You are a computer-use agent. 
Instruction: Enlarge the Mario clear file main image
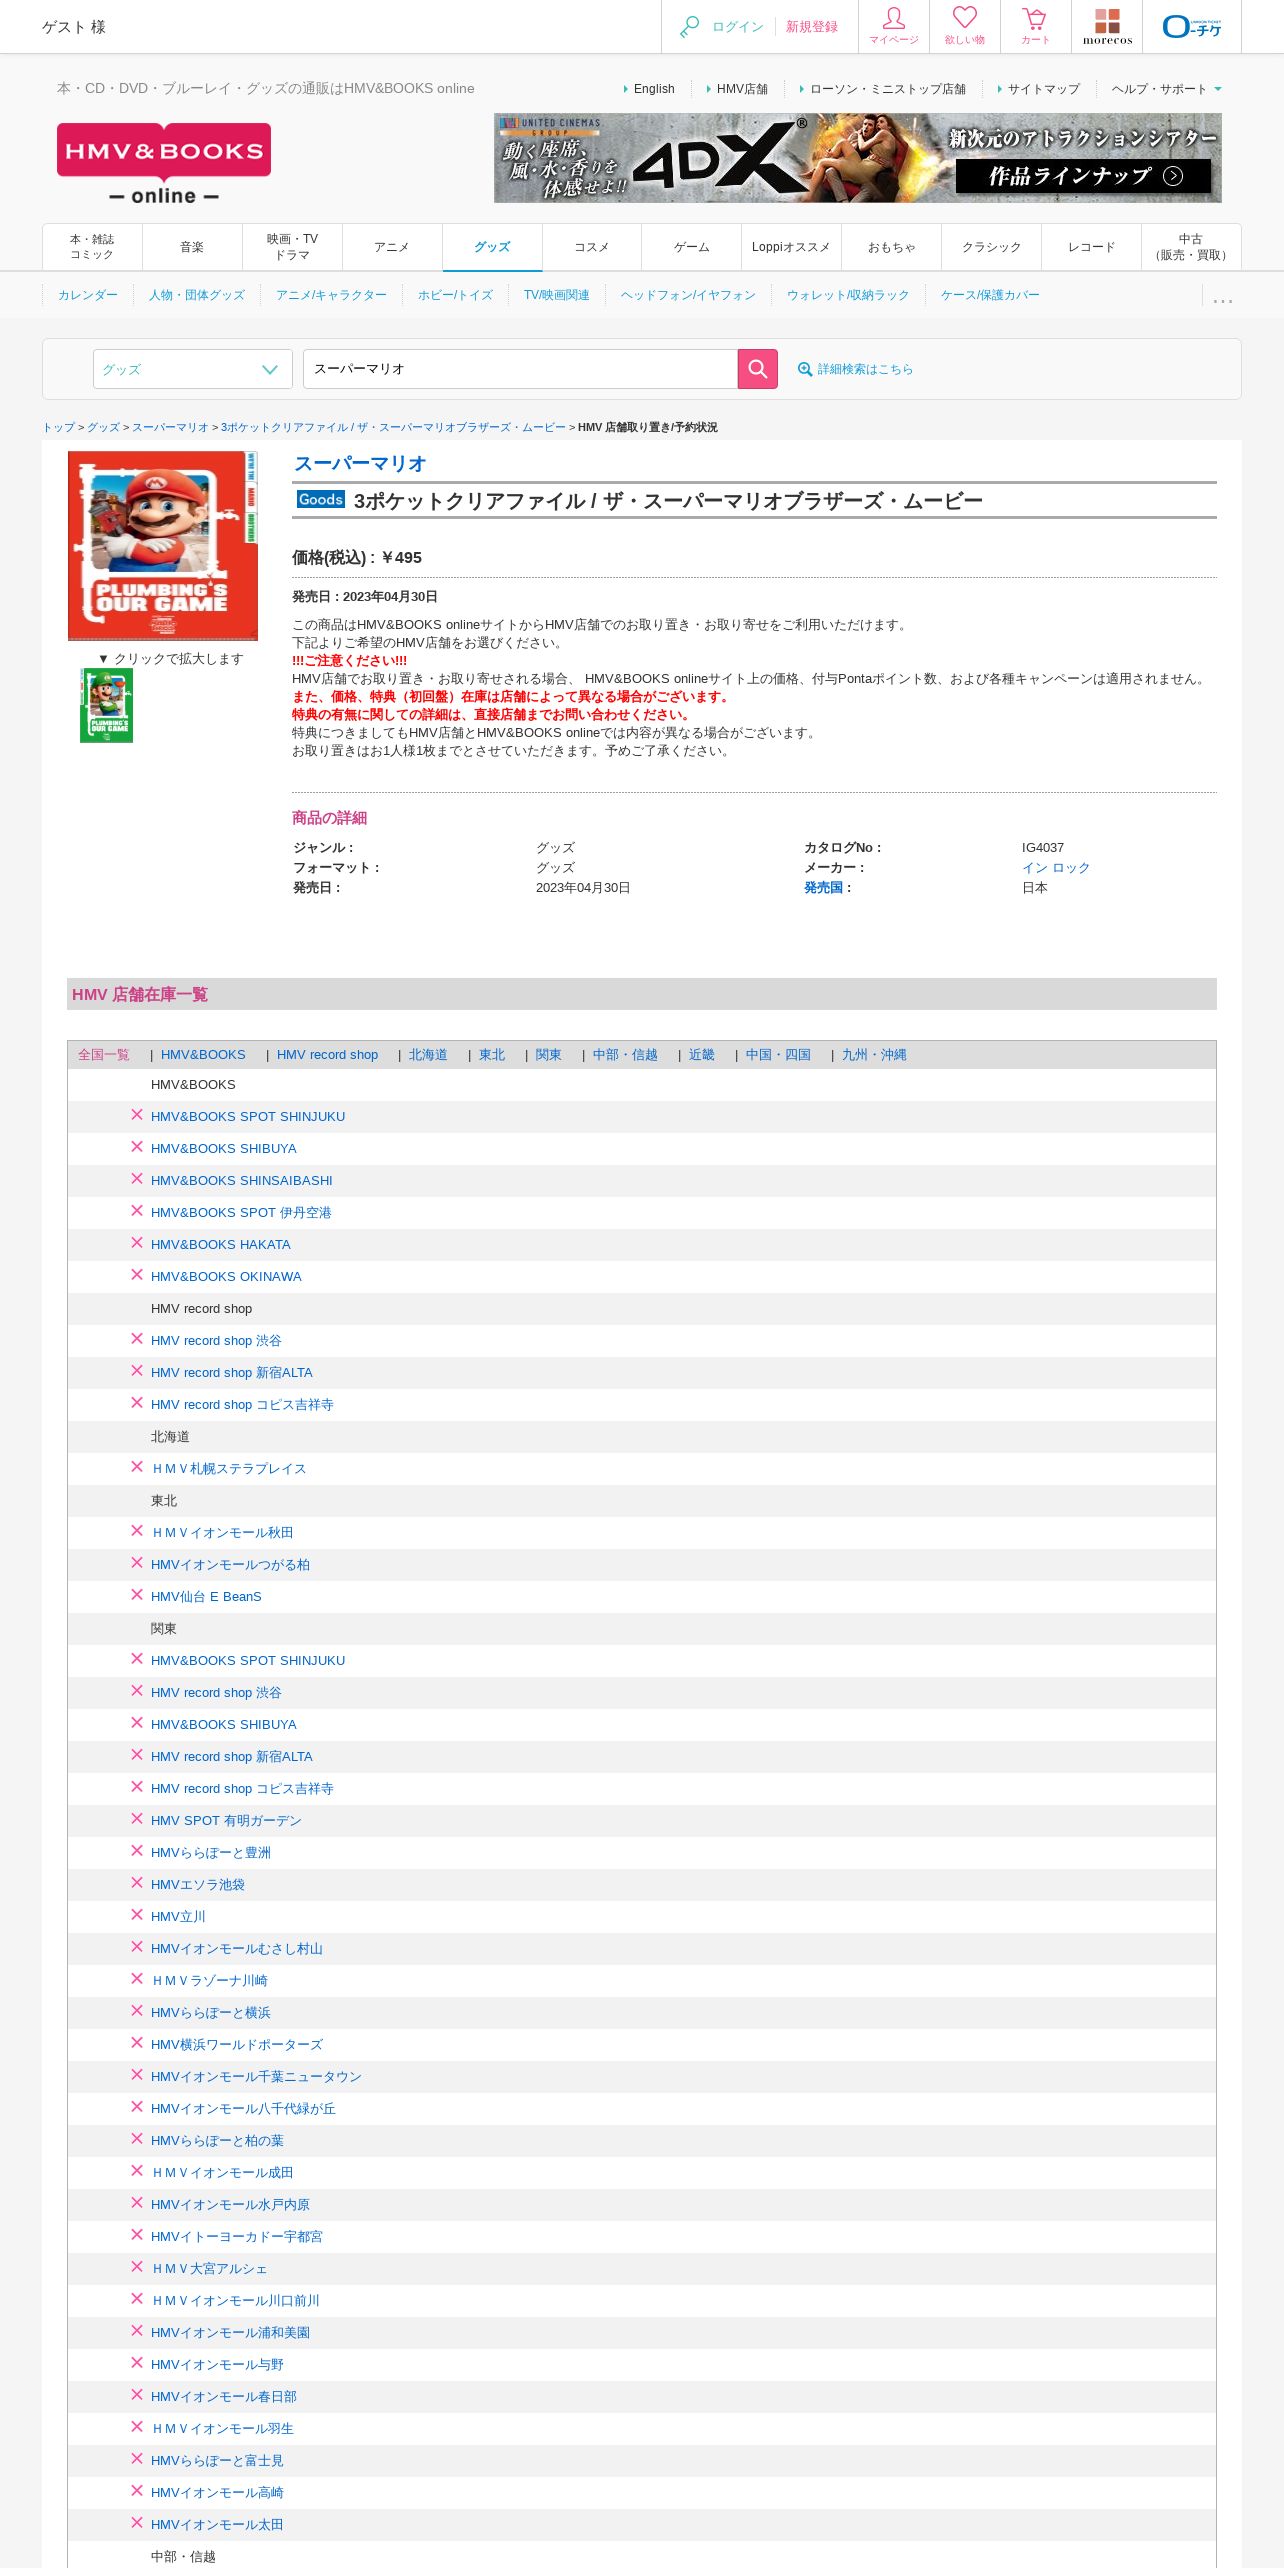(x=163, y=545)
